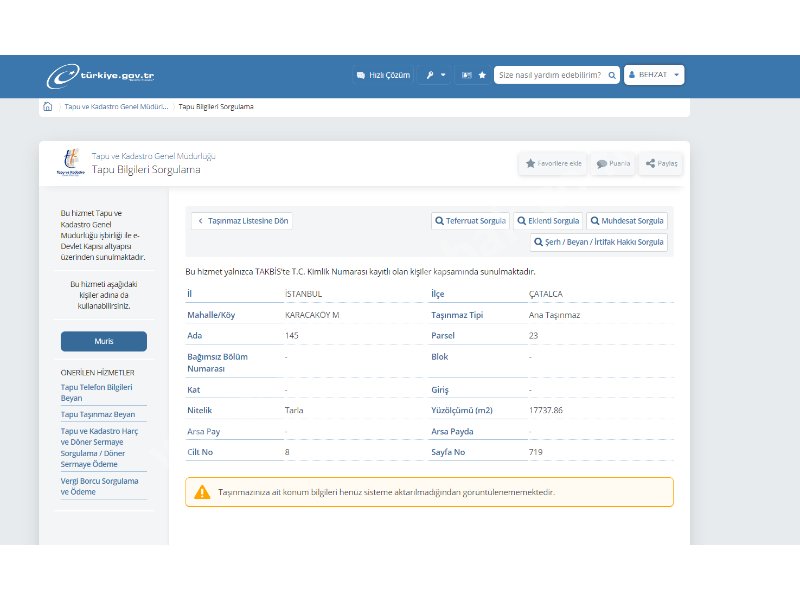Screen dimensions: 800x600
Task: Run the Eklenti Sorgula query
Action: tap(548, 221)
